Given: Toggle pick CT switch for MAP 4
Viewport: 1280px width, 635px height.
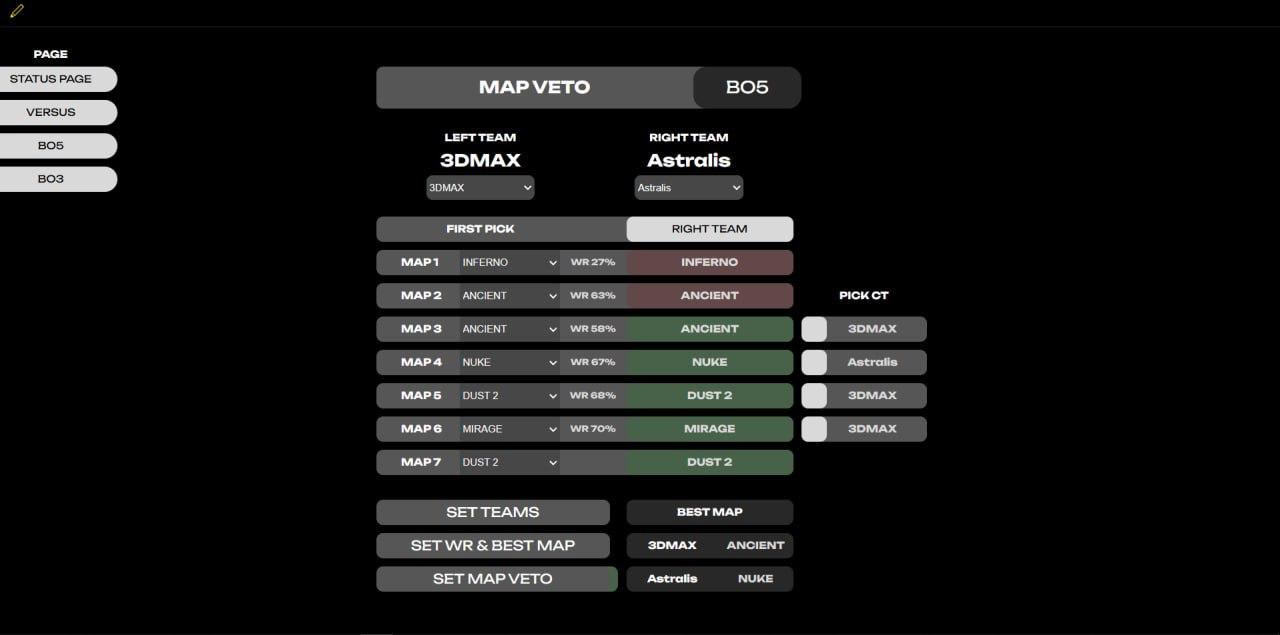Looking at the screenshot, I should pos(814,362).
